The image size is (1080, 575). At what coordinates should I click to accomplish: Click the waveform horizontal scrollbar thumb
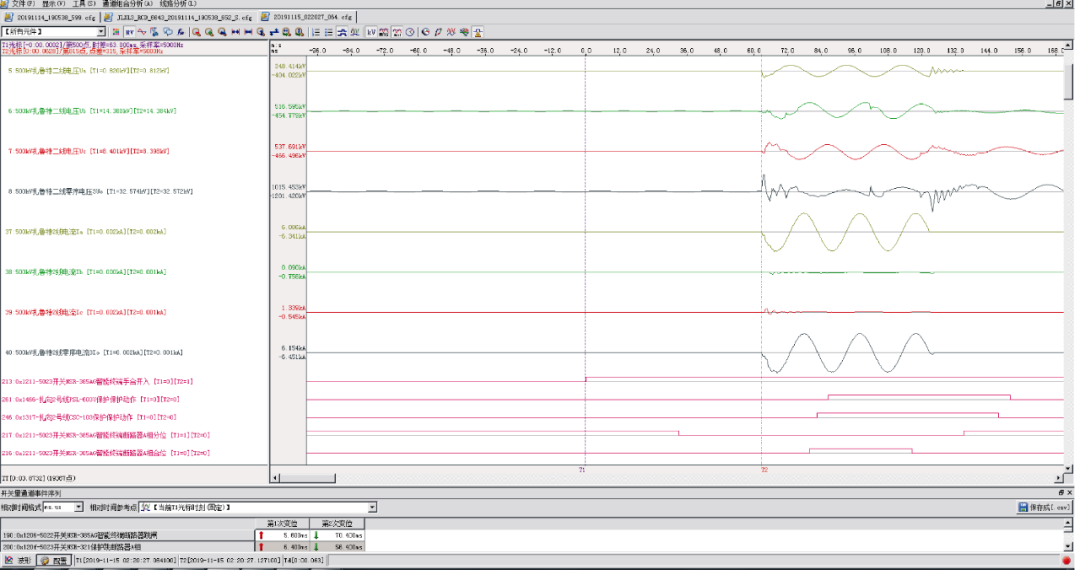pyautogui.click(x=307, y=477)
